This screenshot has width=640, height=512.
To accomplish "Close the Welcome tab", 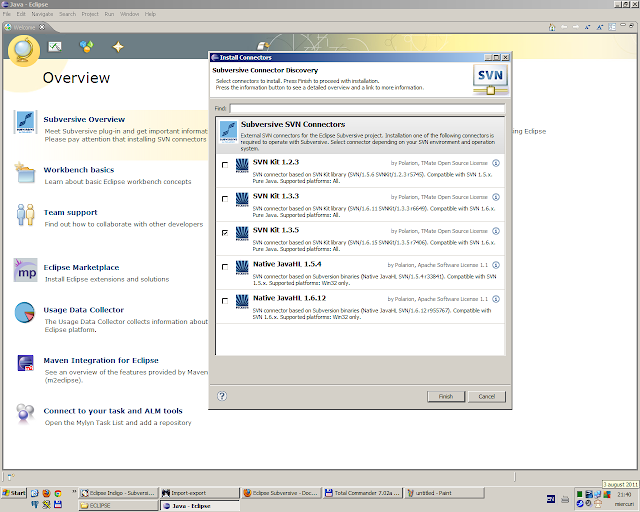I will coord(42,27).
